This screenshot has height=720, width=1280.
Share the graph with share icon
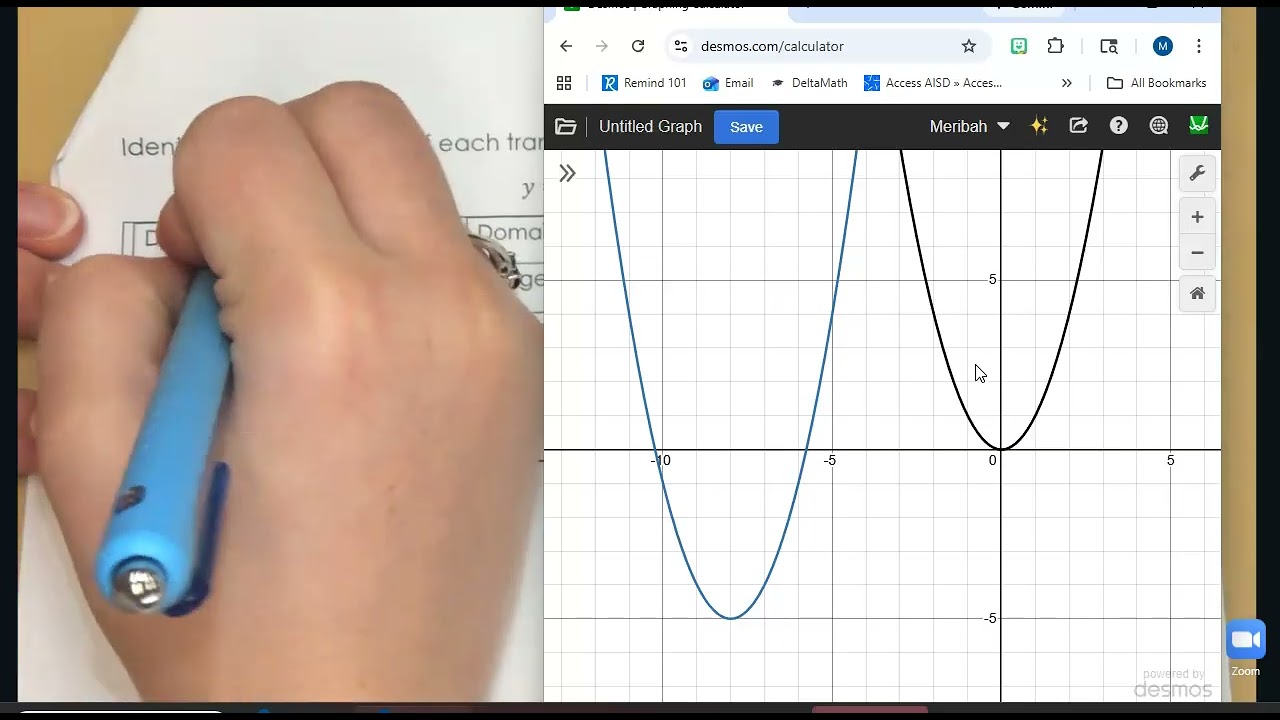pos(1079,126)
